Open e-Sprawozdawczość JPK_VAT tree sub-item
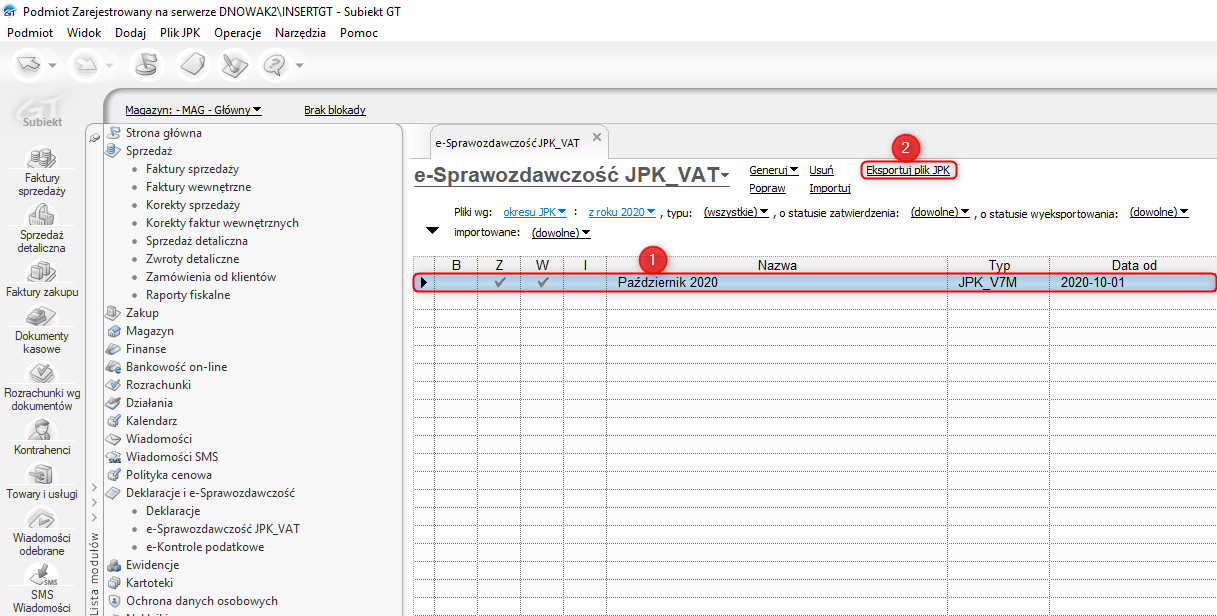1217x616 pixels. [223, 529]
